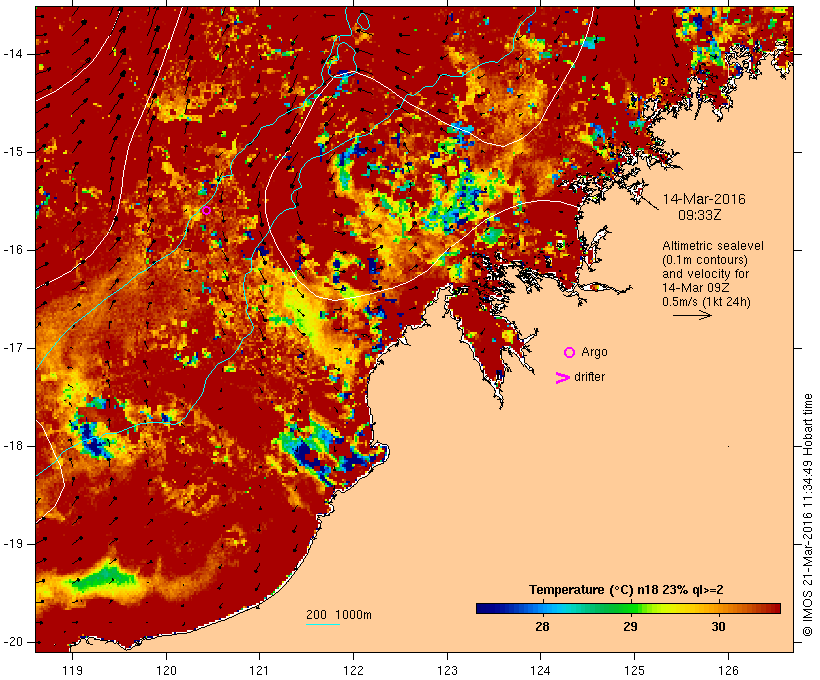Click the colorbar tick label 28
820x680 pixels.
[x=542, y=626]
